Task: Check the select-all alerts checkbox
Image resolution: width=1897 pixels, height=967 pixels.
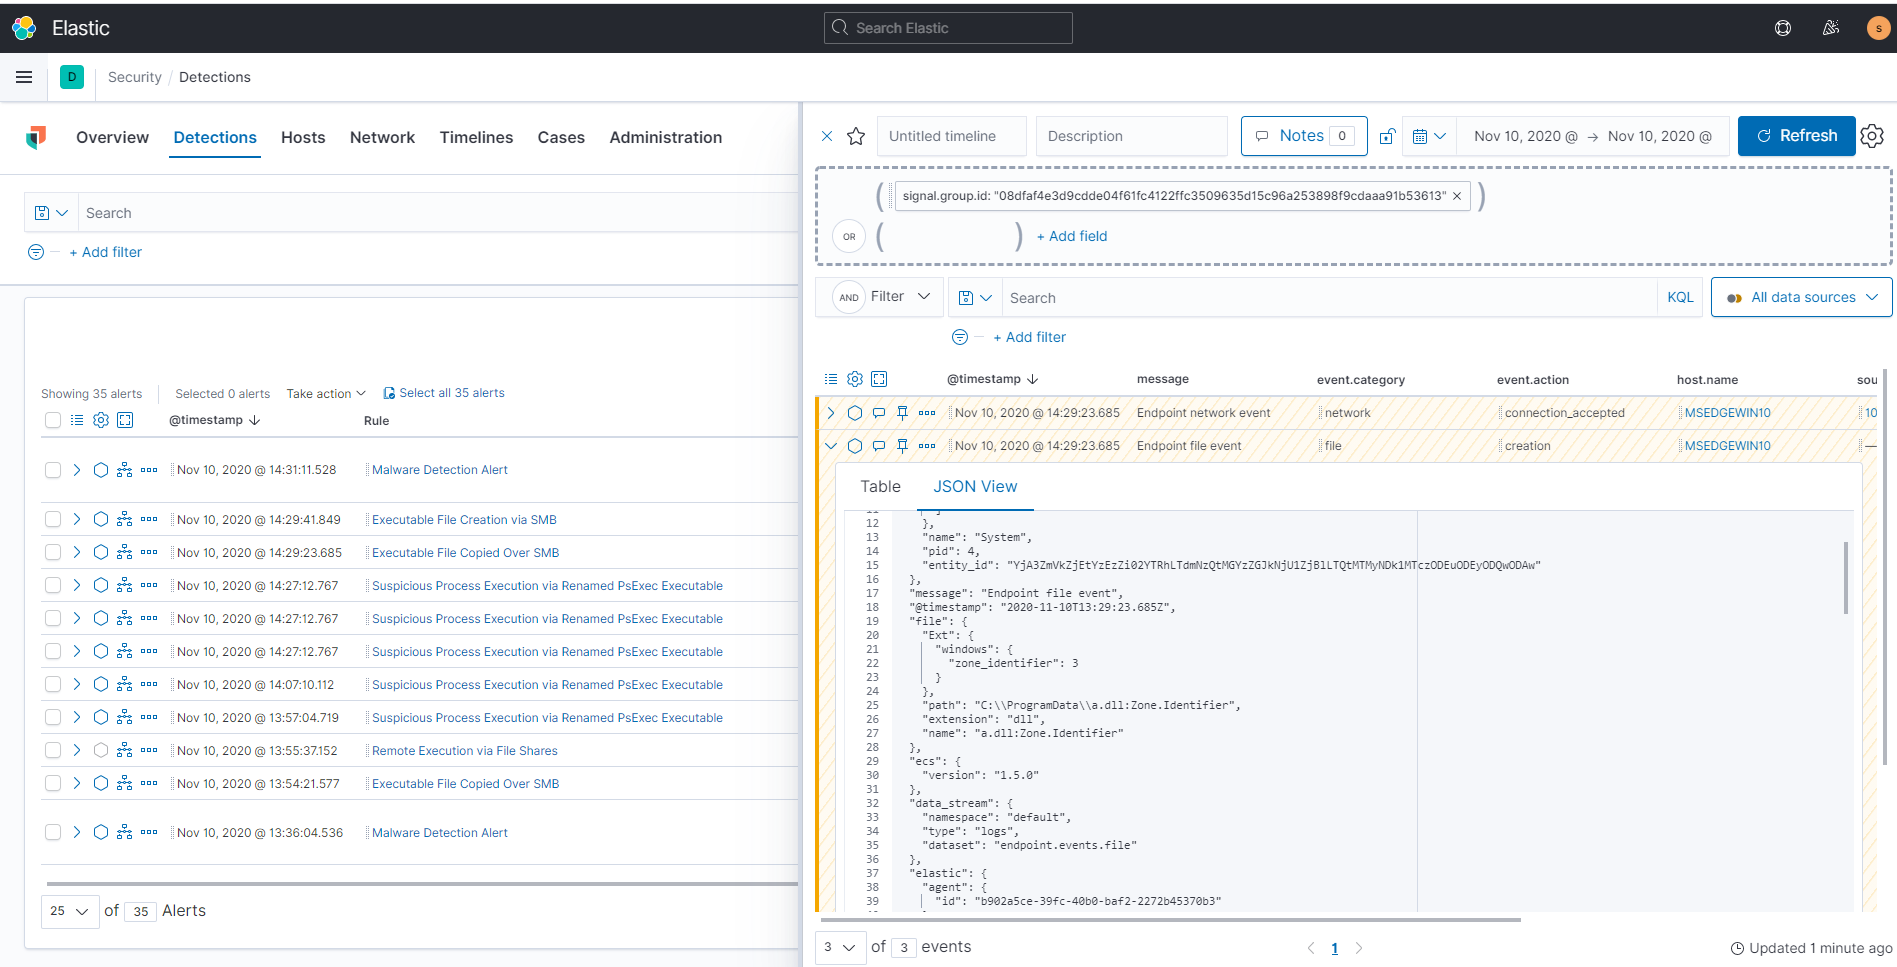Action: coord(53,420)
